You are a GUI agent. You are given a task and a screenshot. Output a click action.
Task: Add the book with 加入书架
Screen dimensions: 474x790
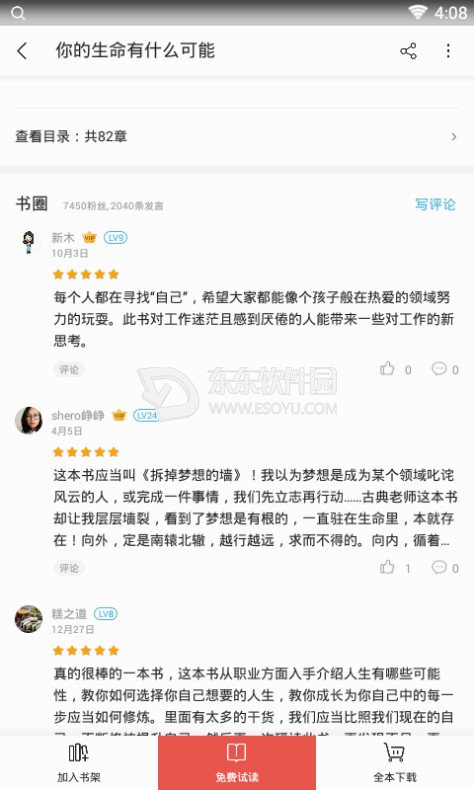(x=79, y=762)
